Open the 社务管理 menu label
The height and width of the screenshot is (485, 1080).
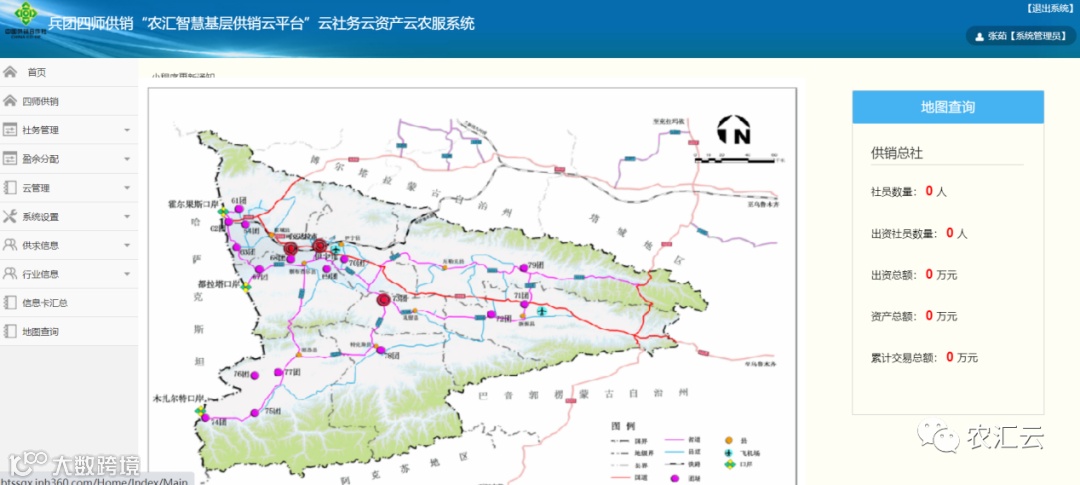pyautogui.click(x=41, y=130)
